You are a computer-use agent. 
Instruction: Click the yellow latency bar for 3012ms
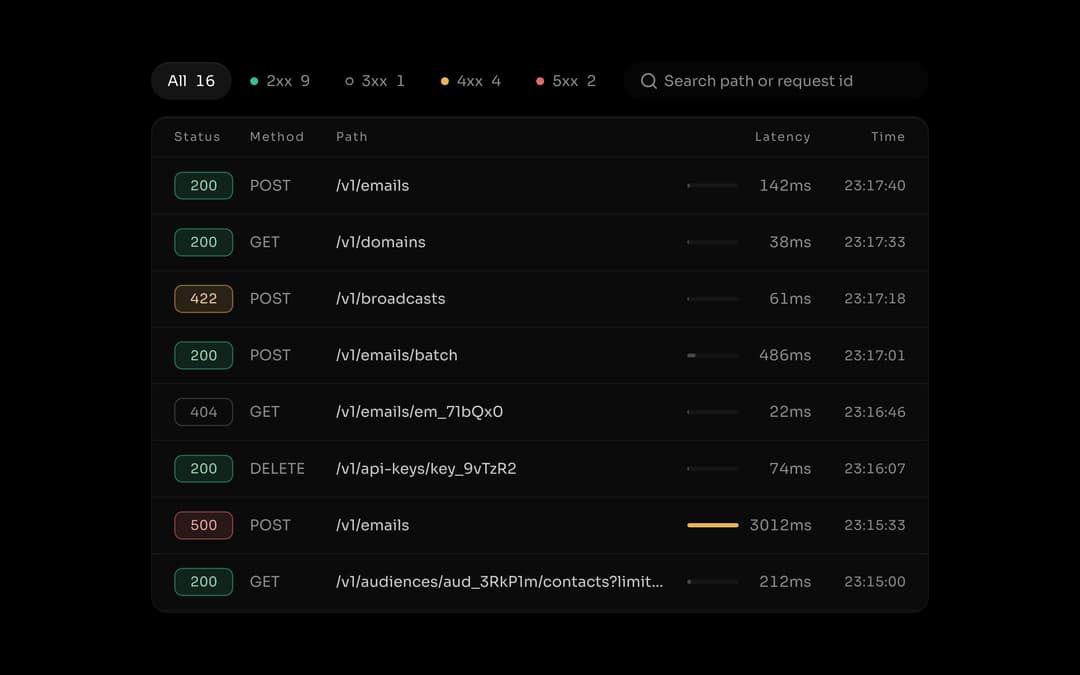tap(713, 525)
